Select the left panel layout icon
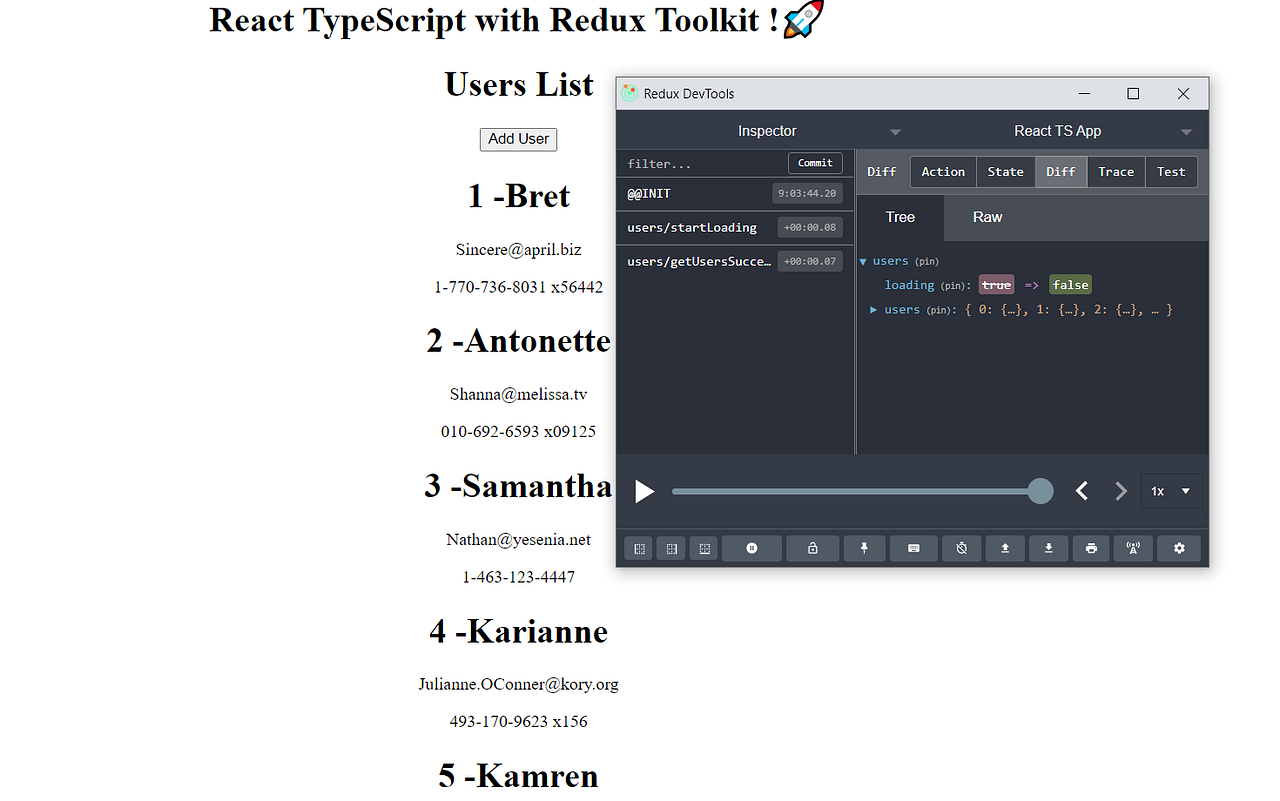The image size is (1280, 801). [638, 548]
